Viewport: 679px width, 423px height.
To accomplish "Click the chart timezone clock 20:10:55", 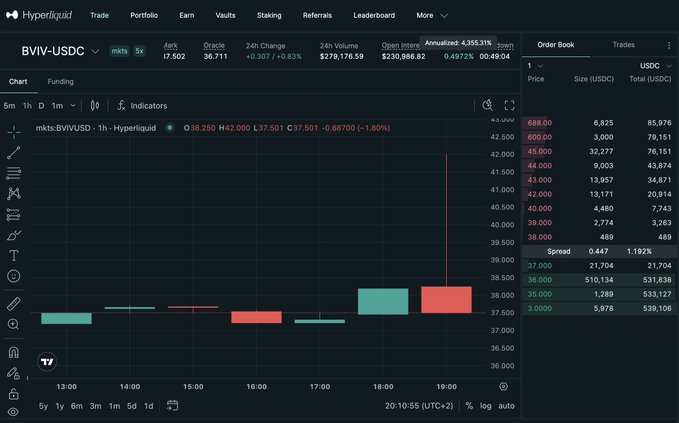I will pyautogui.click(x=419, y=406).
